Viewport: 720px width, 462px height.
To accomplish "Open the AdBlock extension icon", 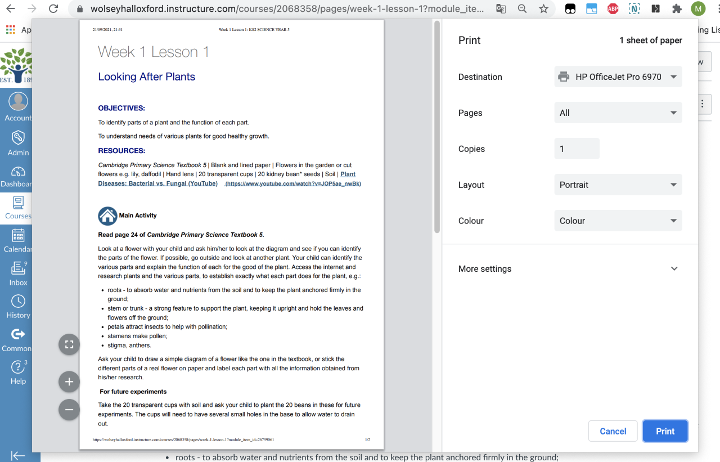I will click(613, 8).
